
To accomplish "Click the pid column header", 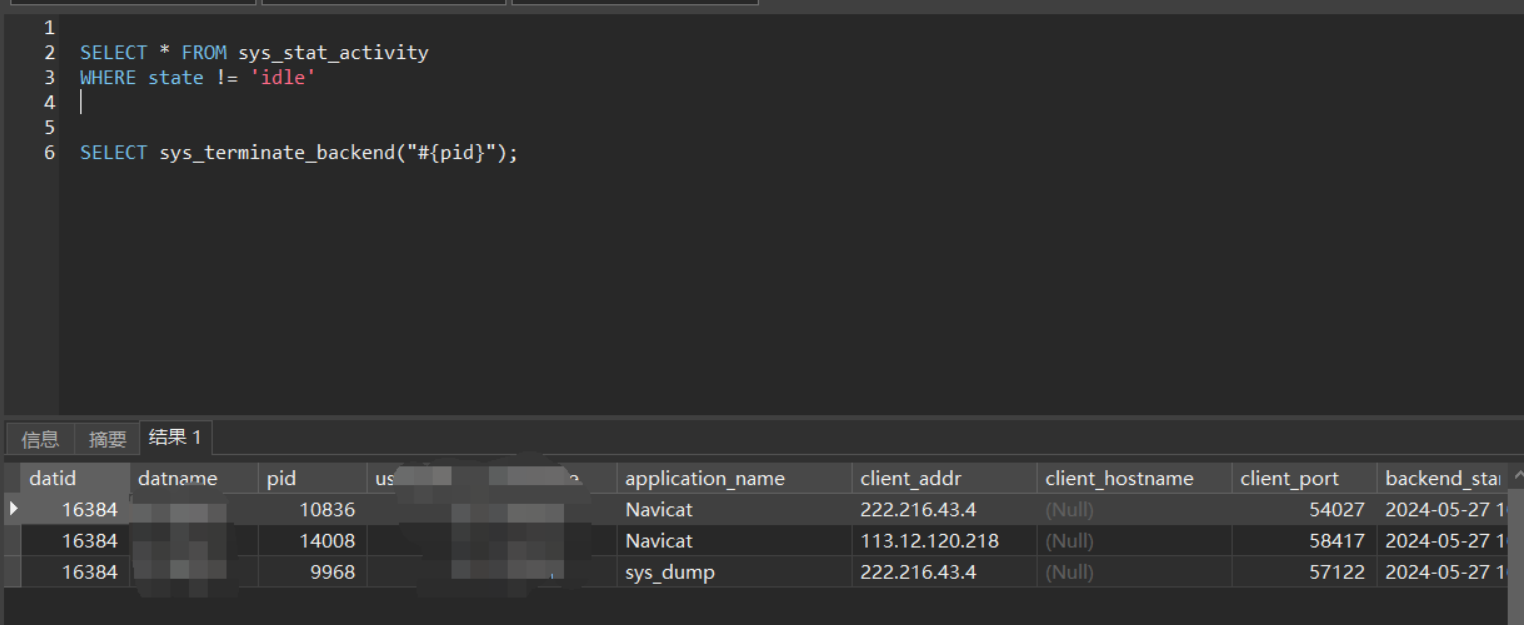I will point(312,478).
